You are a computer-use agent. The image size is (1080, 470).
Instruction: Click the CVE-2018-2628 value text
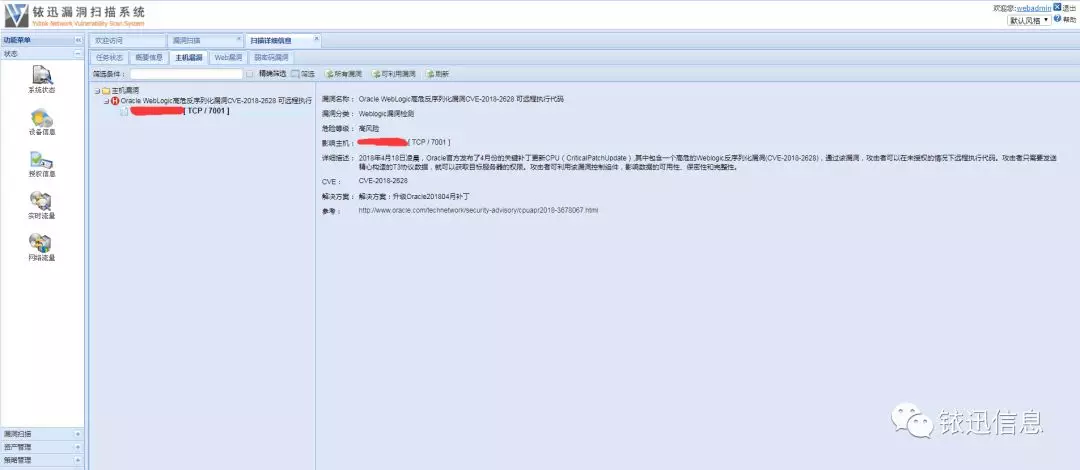(x=383, y=181)
